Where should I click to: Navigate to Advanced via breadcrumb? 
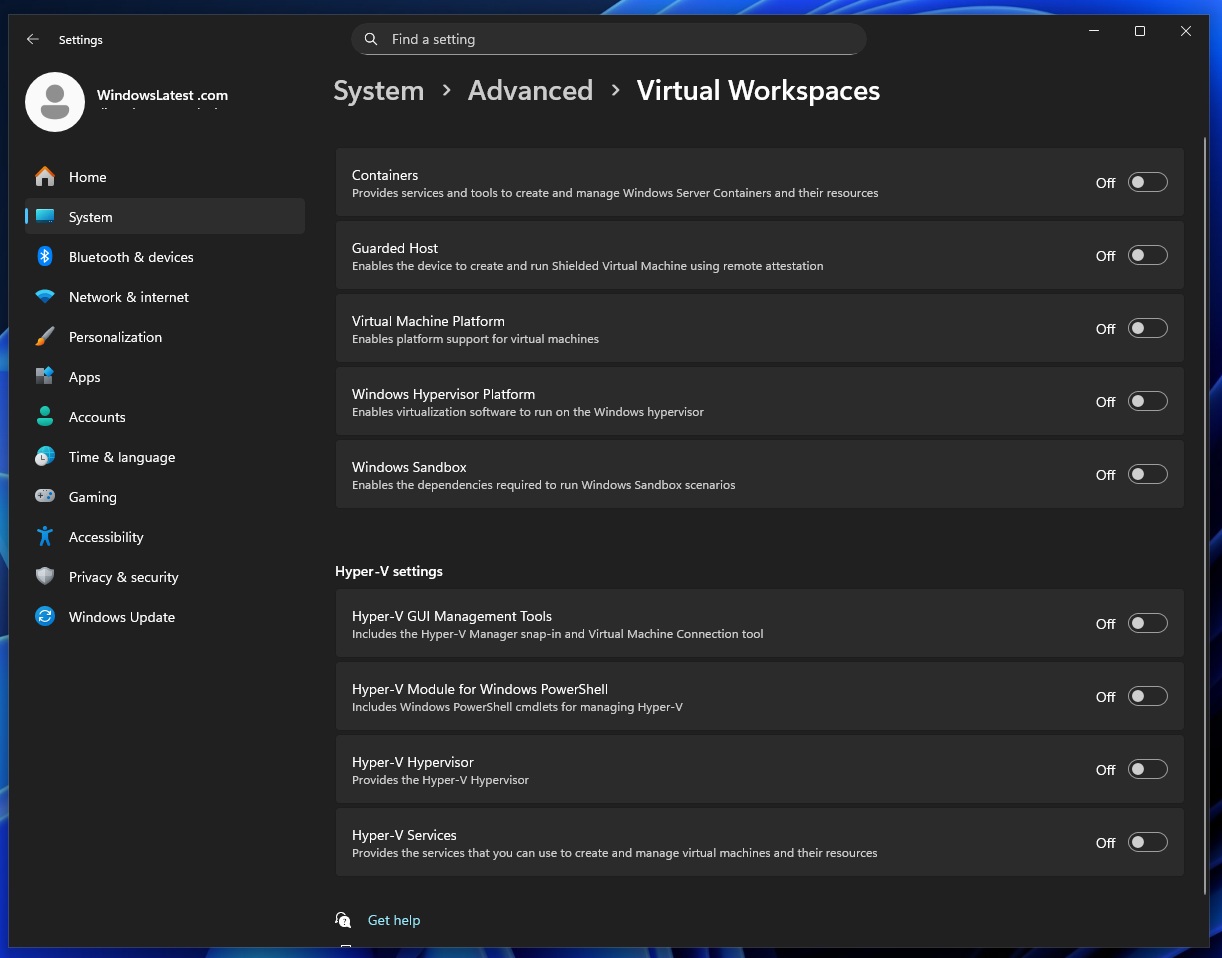pyautogui.click(x=530, y=90)
